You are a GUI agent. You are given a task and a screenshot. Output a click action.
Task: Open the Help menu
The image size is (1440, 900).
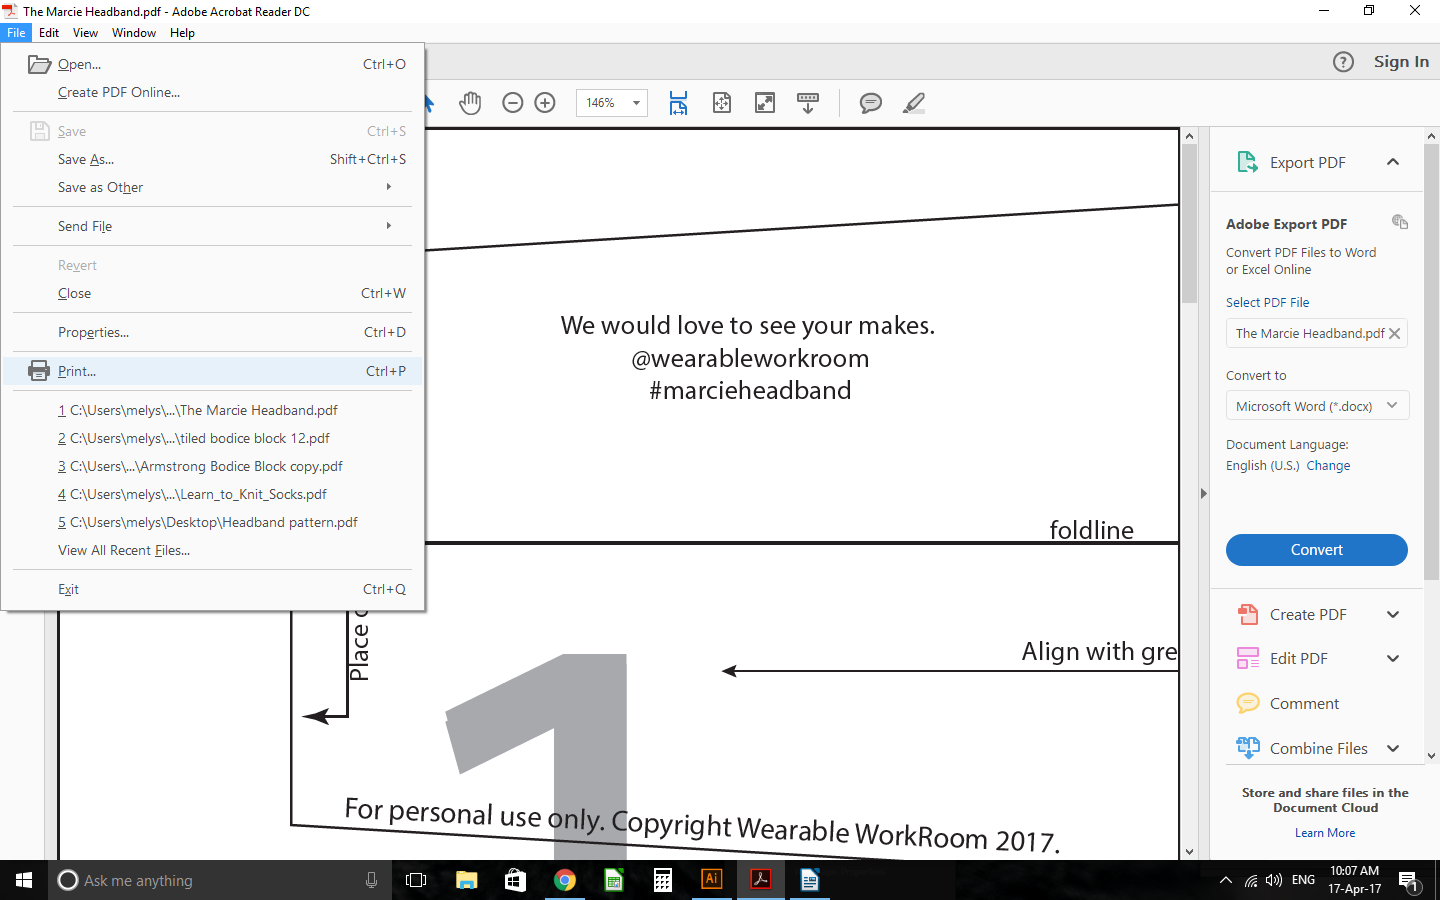[182, 33]
